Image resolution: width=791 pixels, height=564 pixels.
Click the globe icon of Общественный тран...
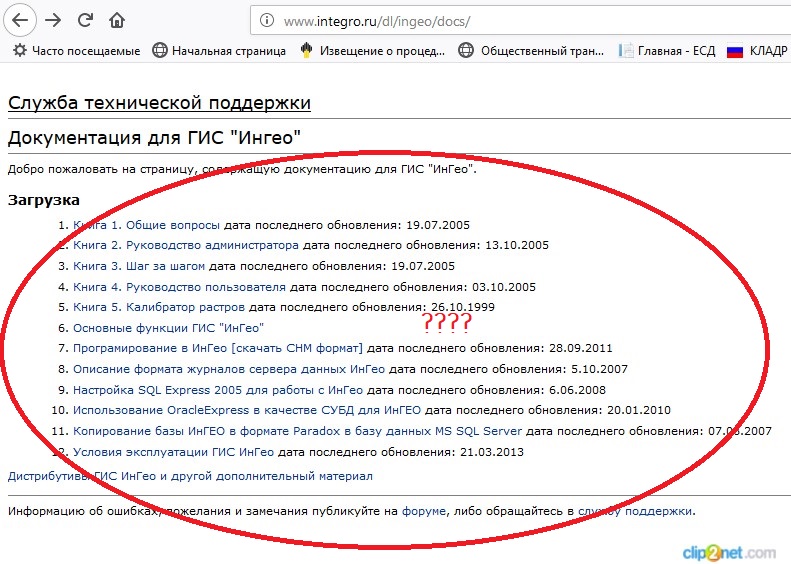[x=466, y=50]
